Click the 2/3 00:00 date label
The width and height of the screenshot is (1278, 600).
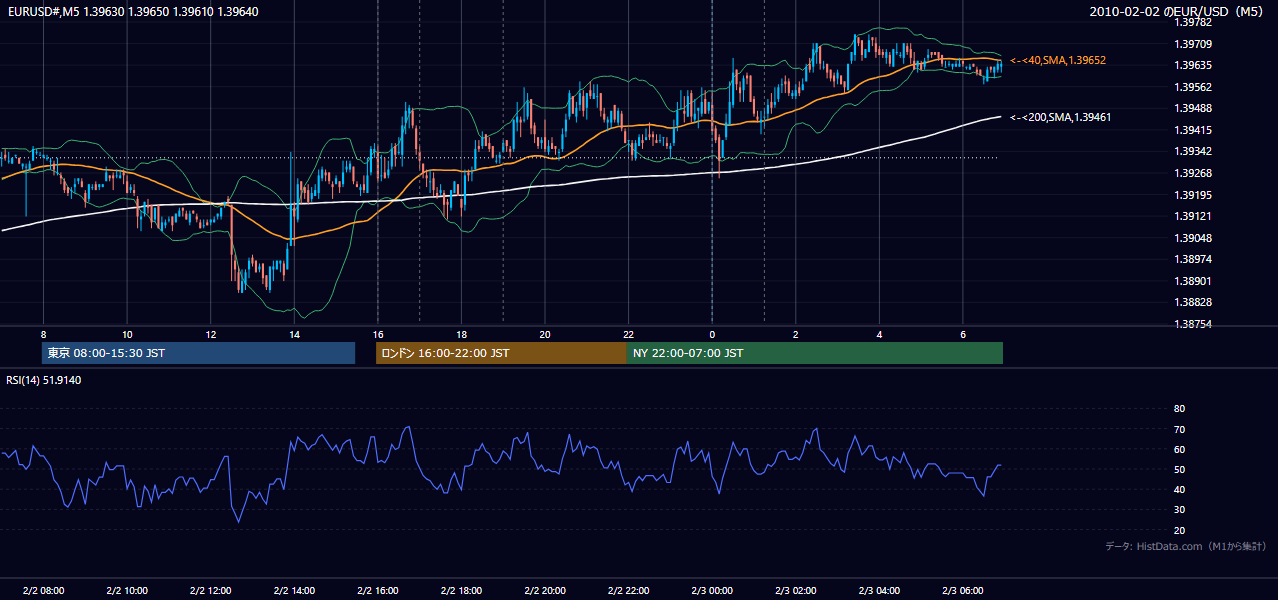click(x=712, y=591)
